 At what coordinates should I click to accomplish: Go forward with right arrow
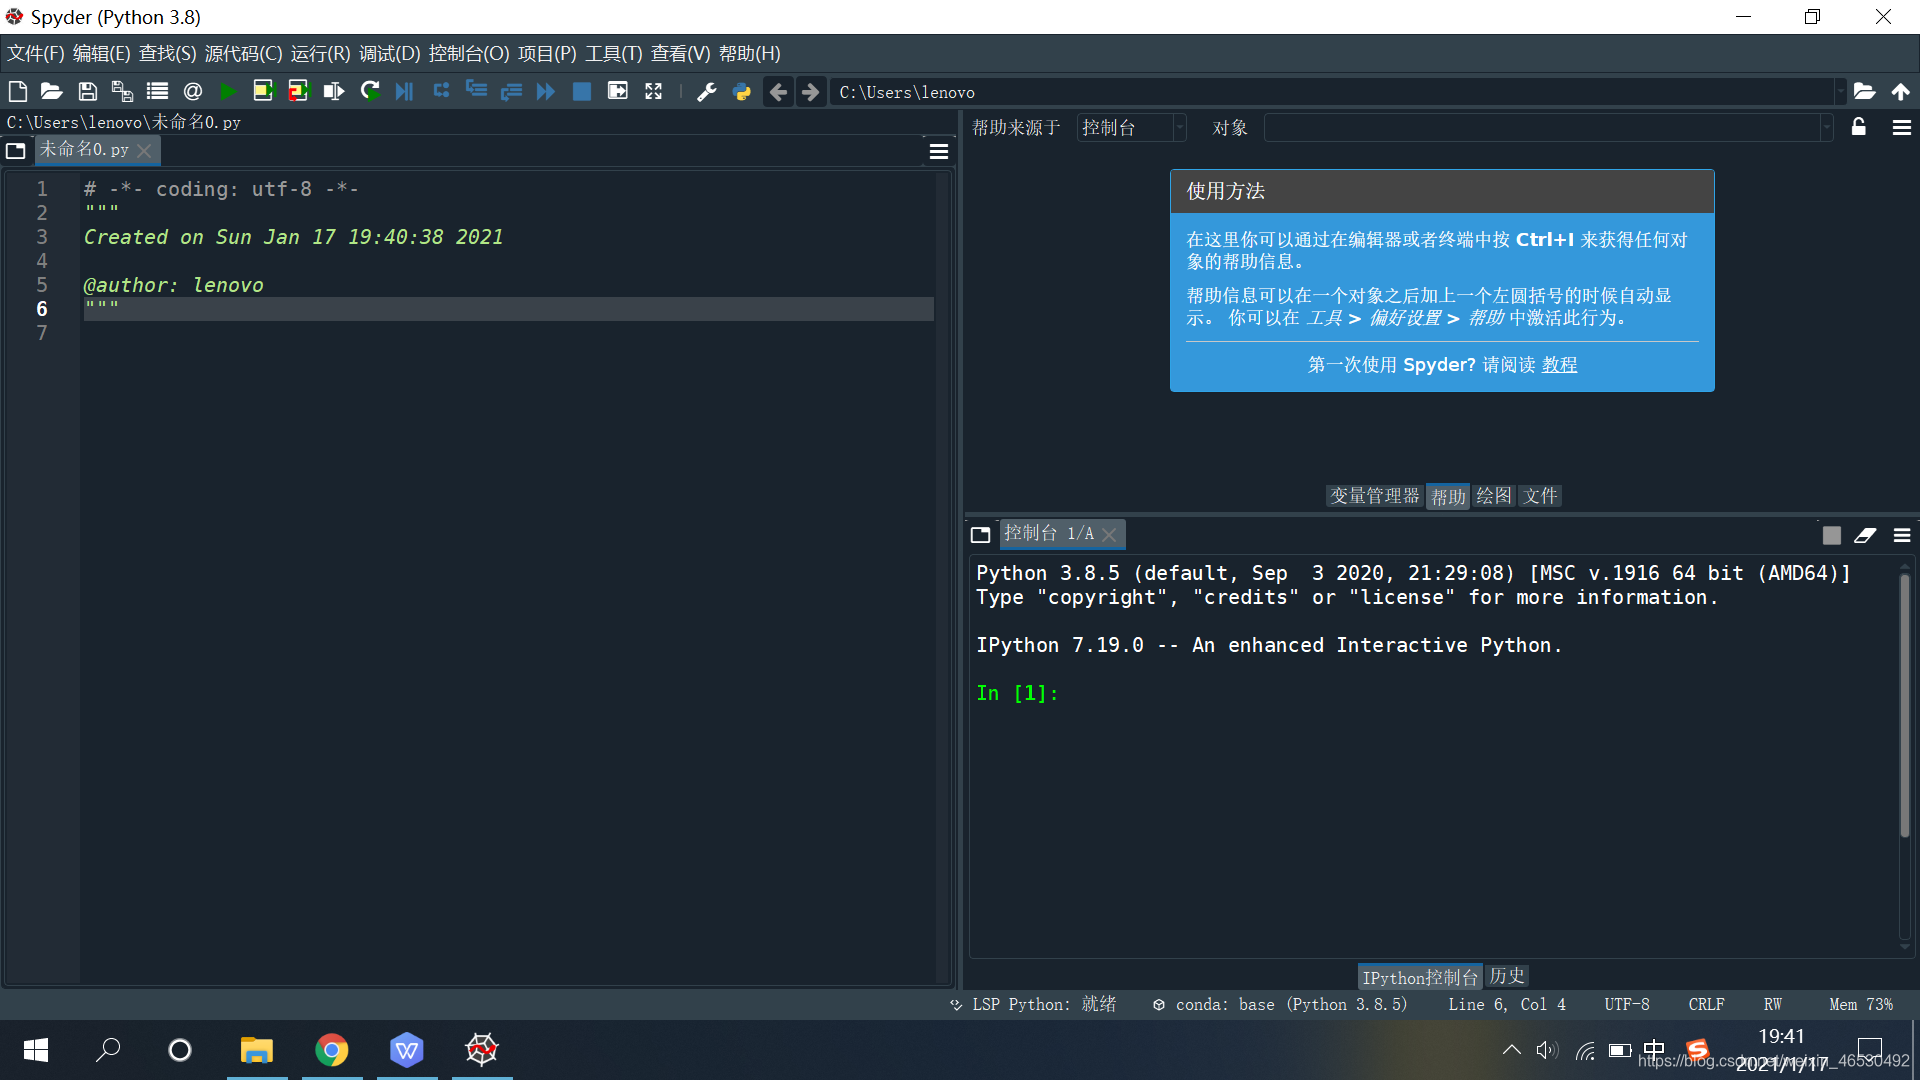coord(811,92)
